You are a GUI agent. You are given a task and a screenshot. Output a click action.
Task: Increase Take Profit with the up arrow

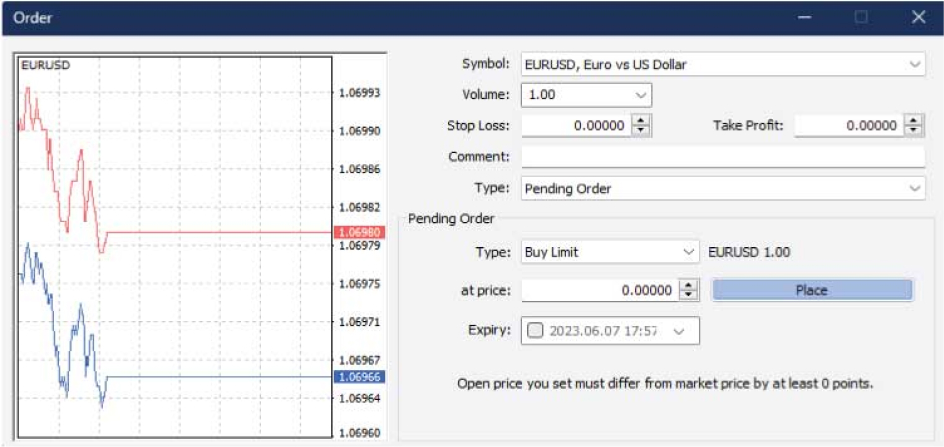point(914,120)
